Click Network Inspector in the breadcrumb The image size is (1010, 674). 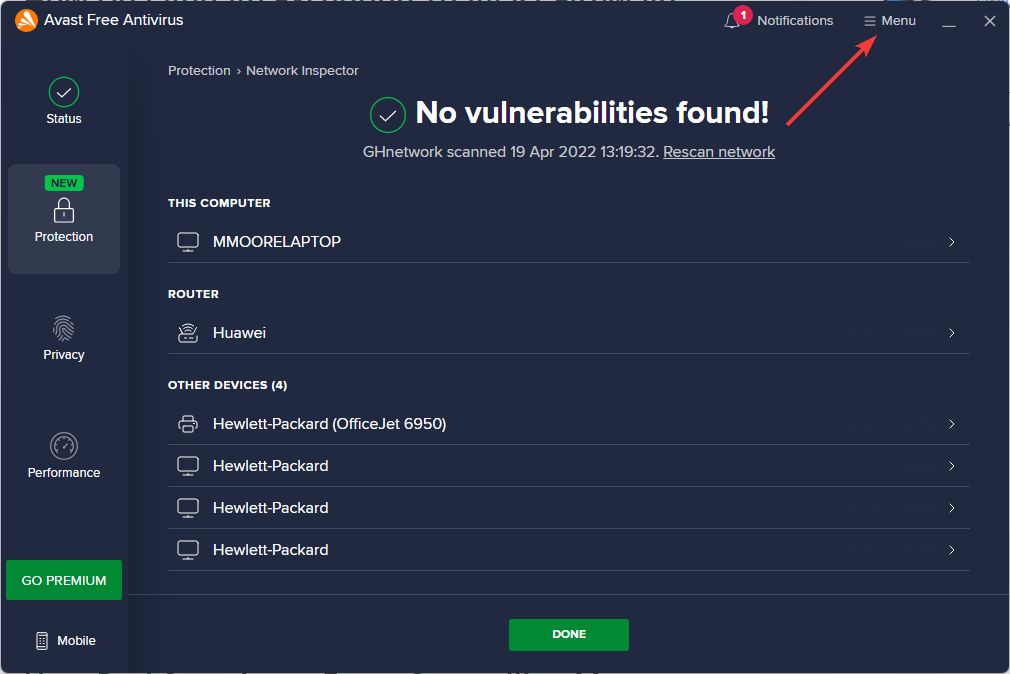point(302,71)
